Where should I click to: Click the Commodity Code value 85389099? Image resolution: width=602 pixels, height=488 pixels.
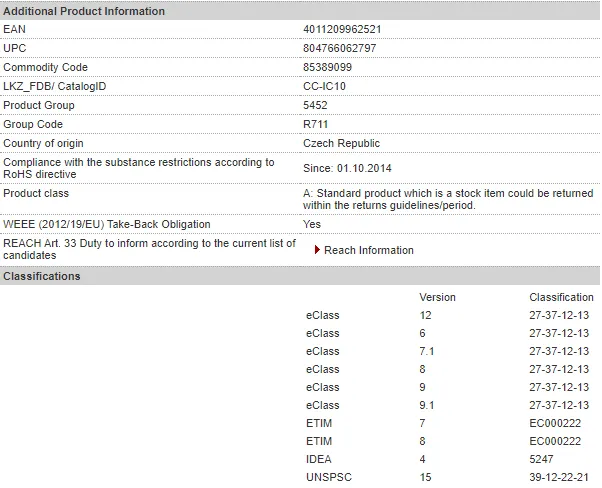pyautogui.click(x=327, y=67)
